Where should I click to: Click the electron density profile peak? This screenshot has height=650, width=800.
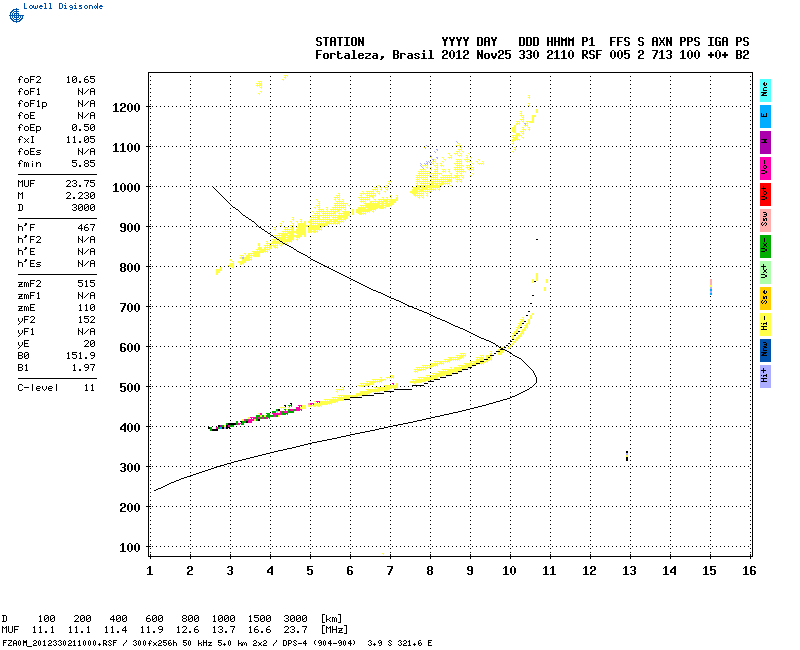point(536,380)
